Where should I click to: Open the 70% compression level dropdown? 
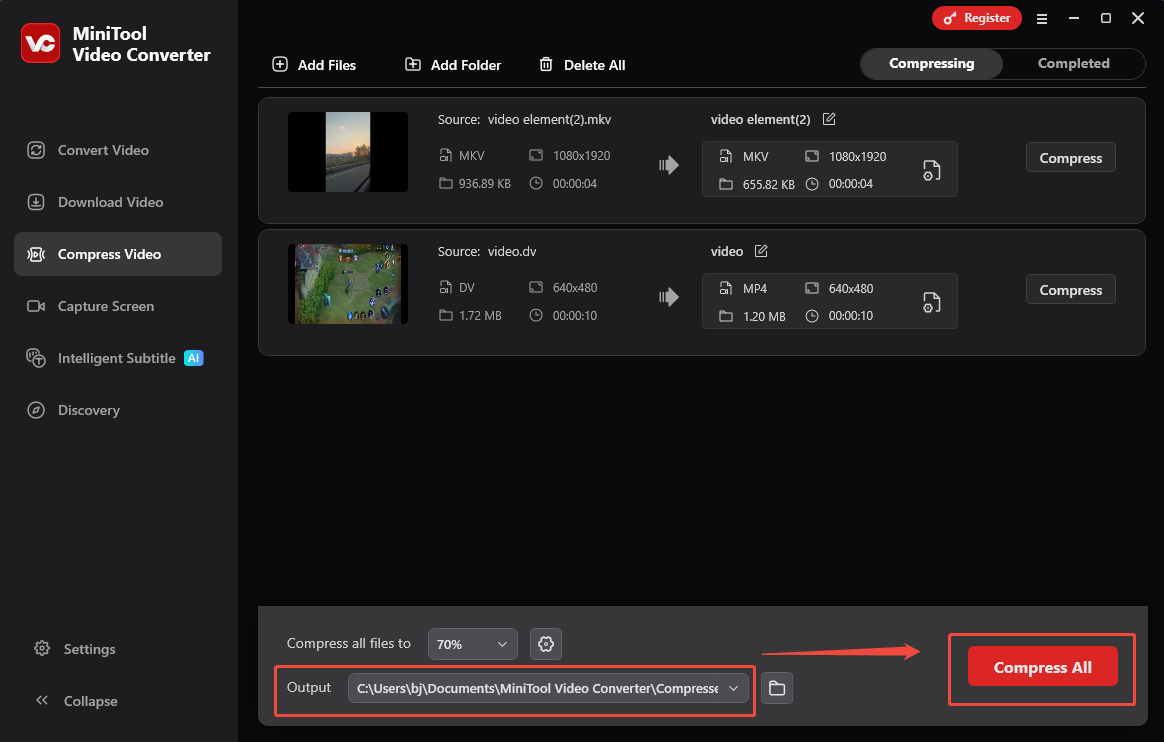473,644
